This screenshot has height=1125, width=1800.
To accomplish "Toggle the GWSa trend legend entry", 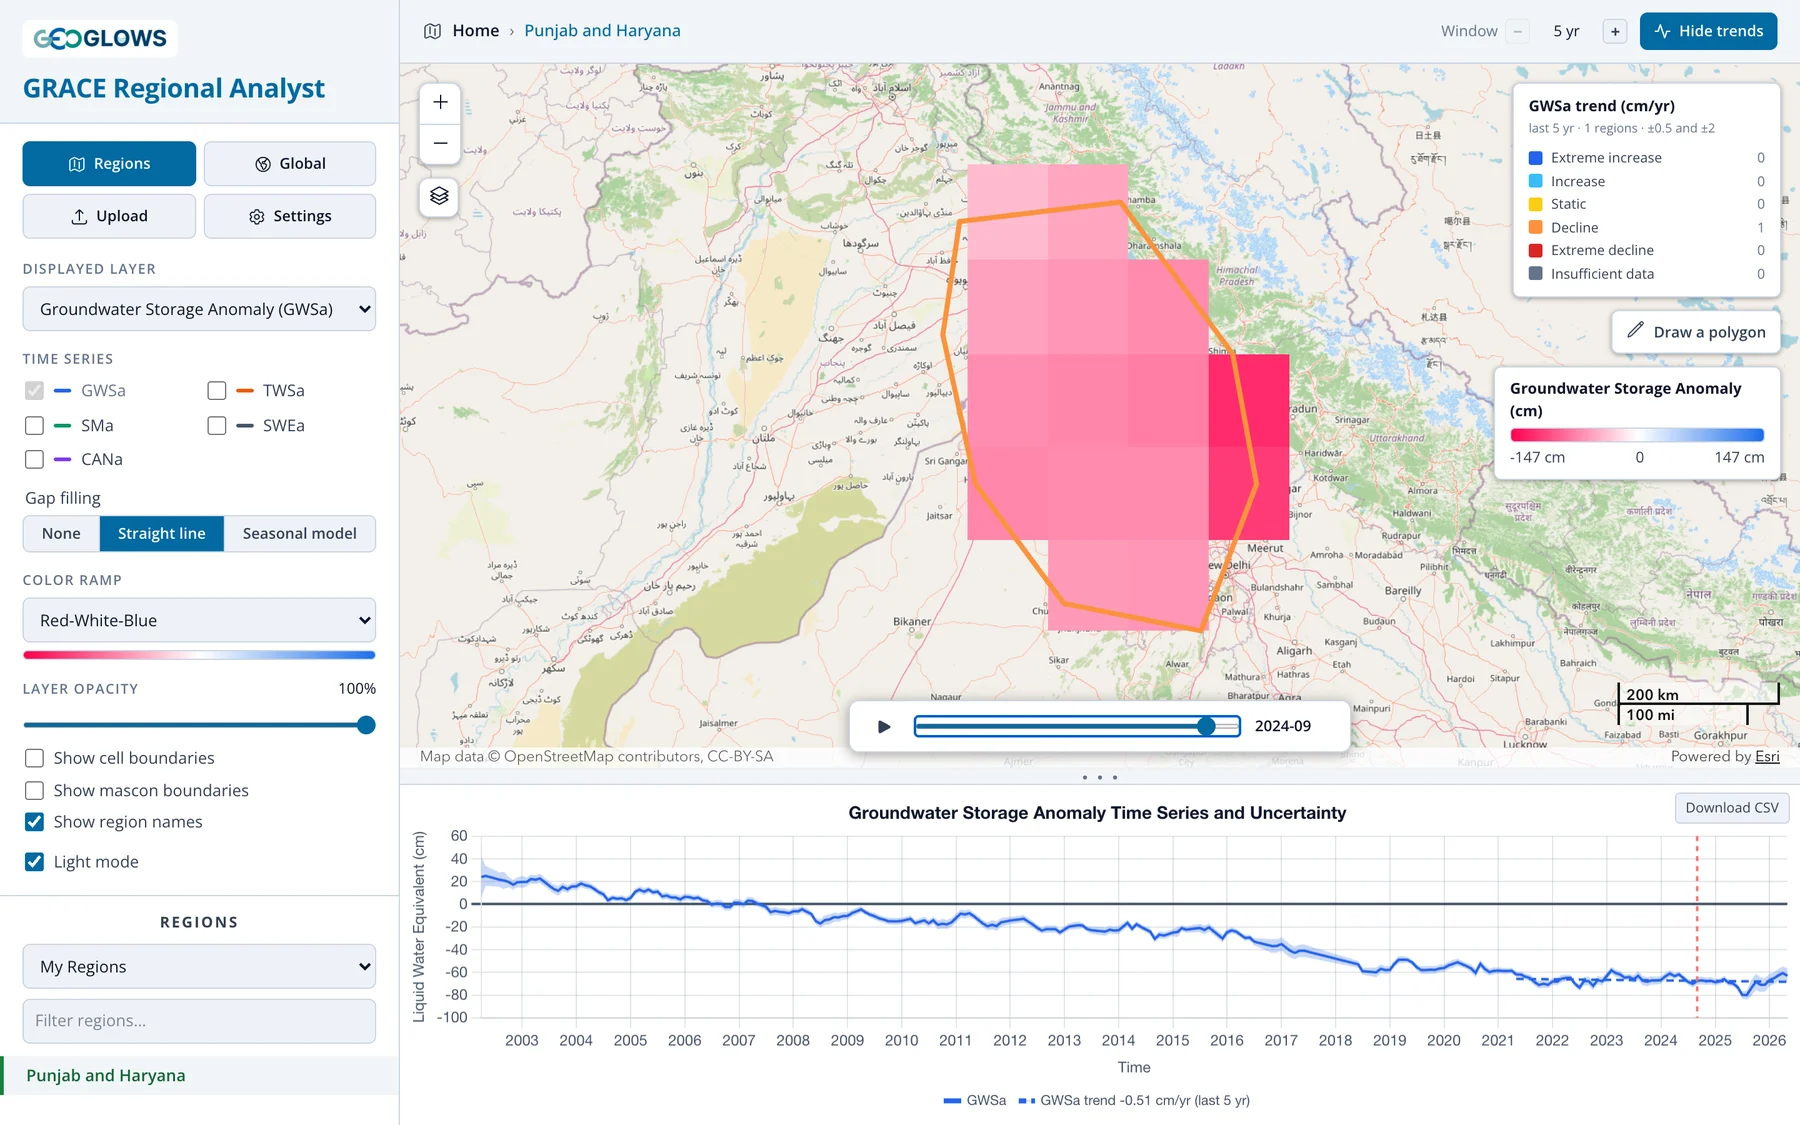I will click(1135, 1100).
